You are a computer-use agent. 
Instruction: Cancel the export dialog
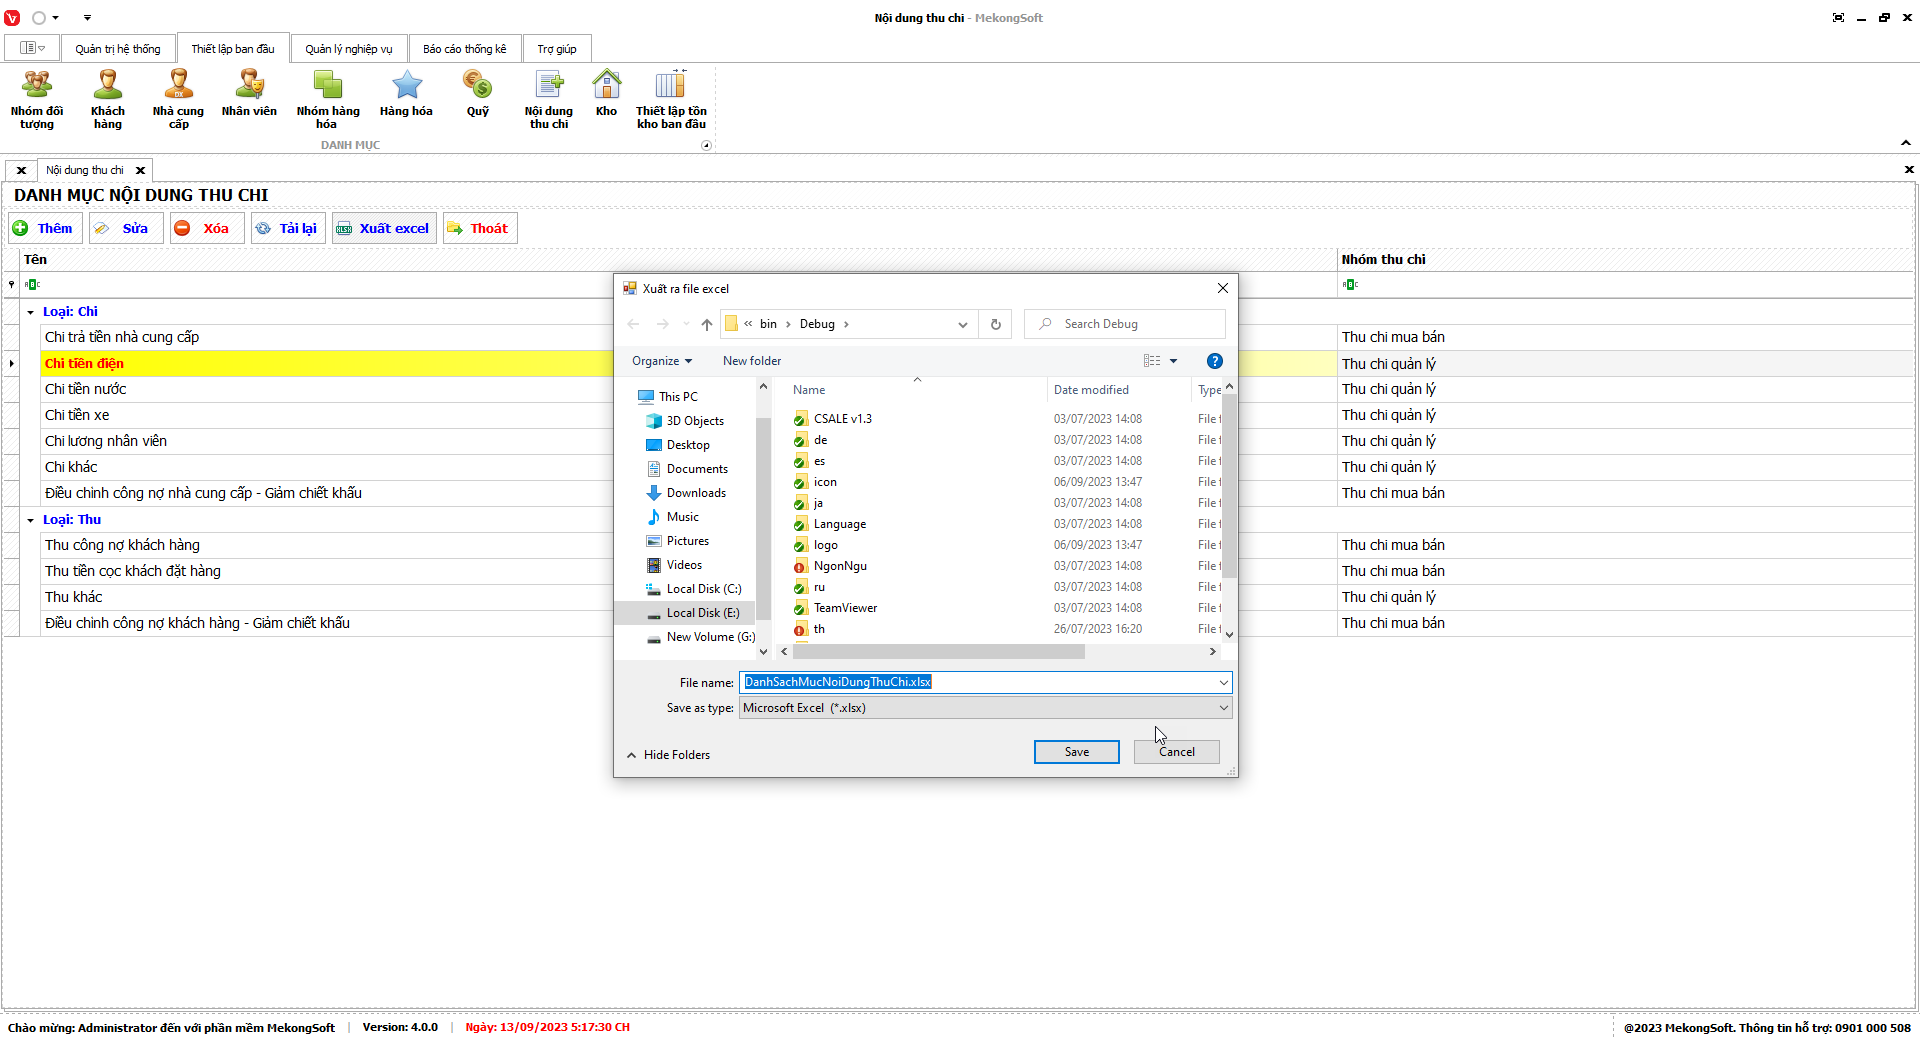tap(1176, 752)
